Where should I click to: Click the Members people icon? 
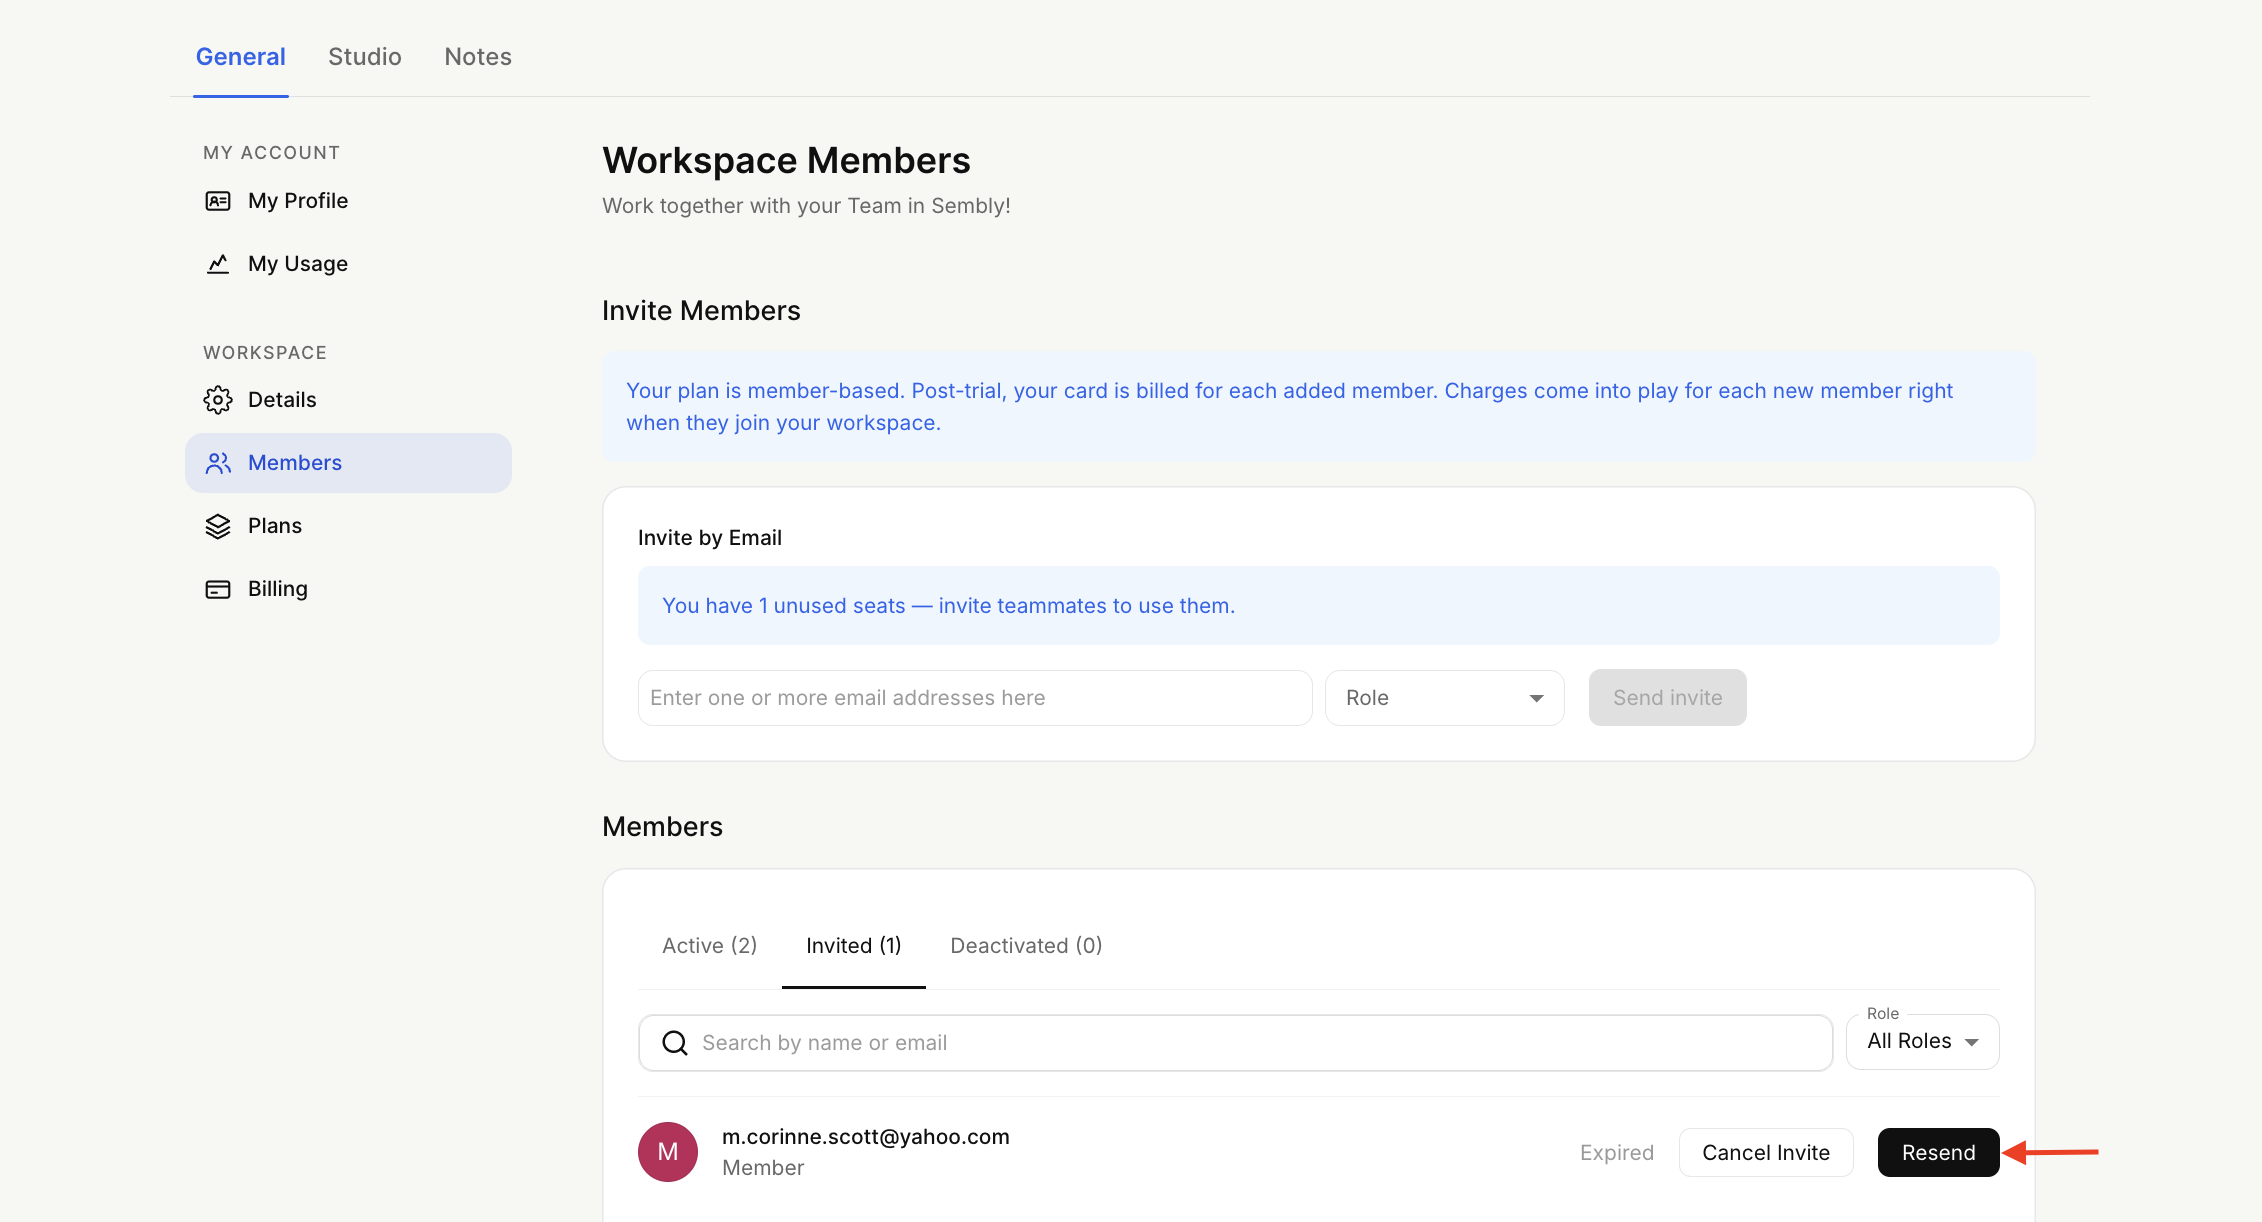(218, 463)
